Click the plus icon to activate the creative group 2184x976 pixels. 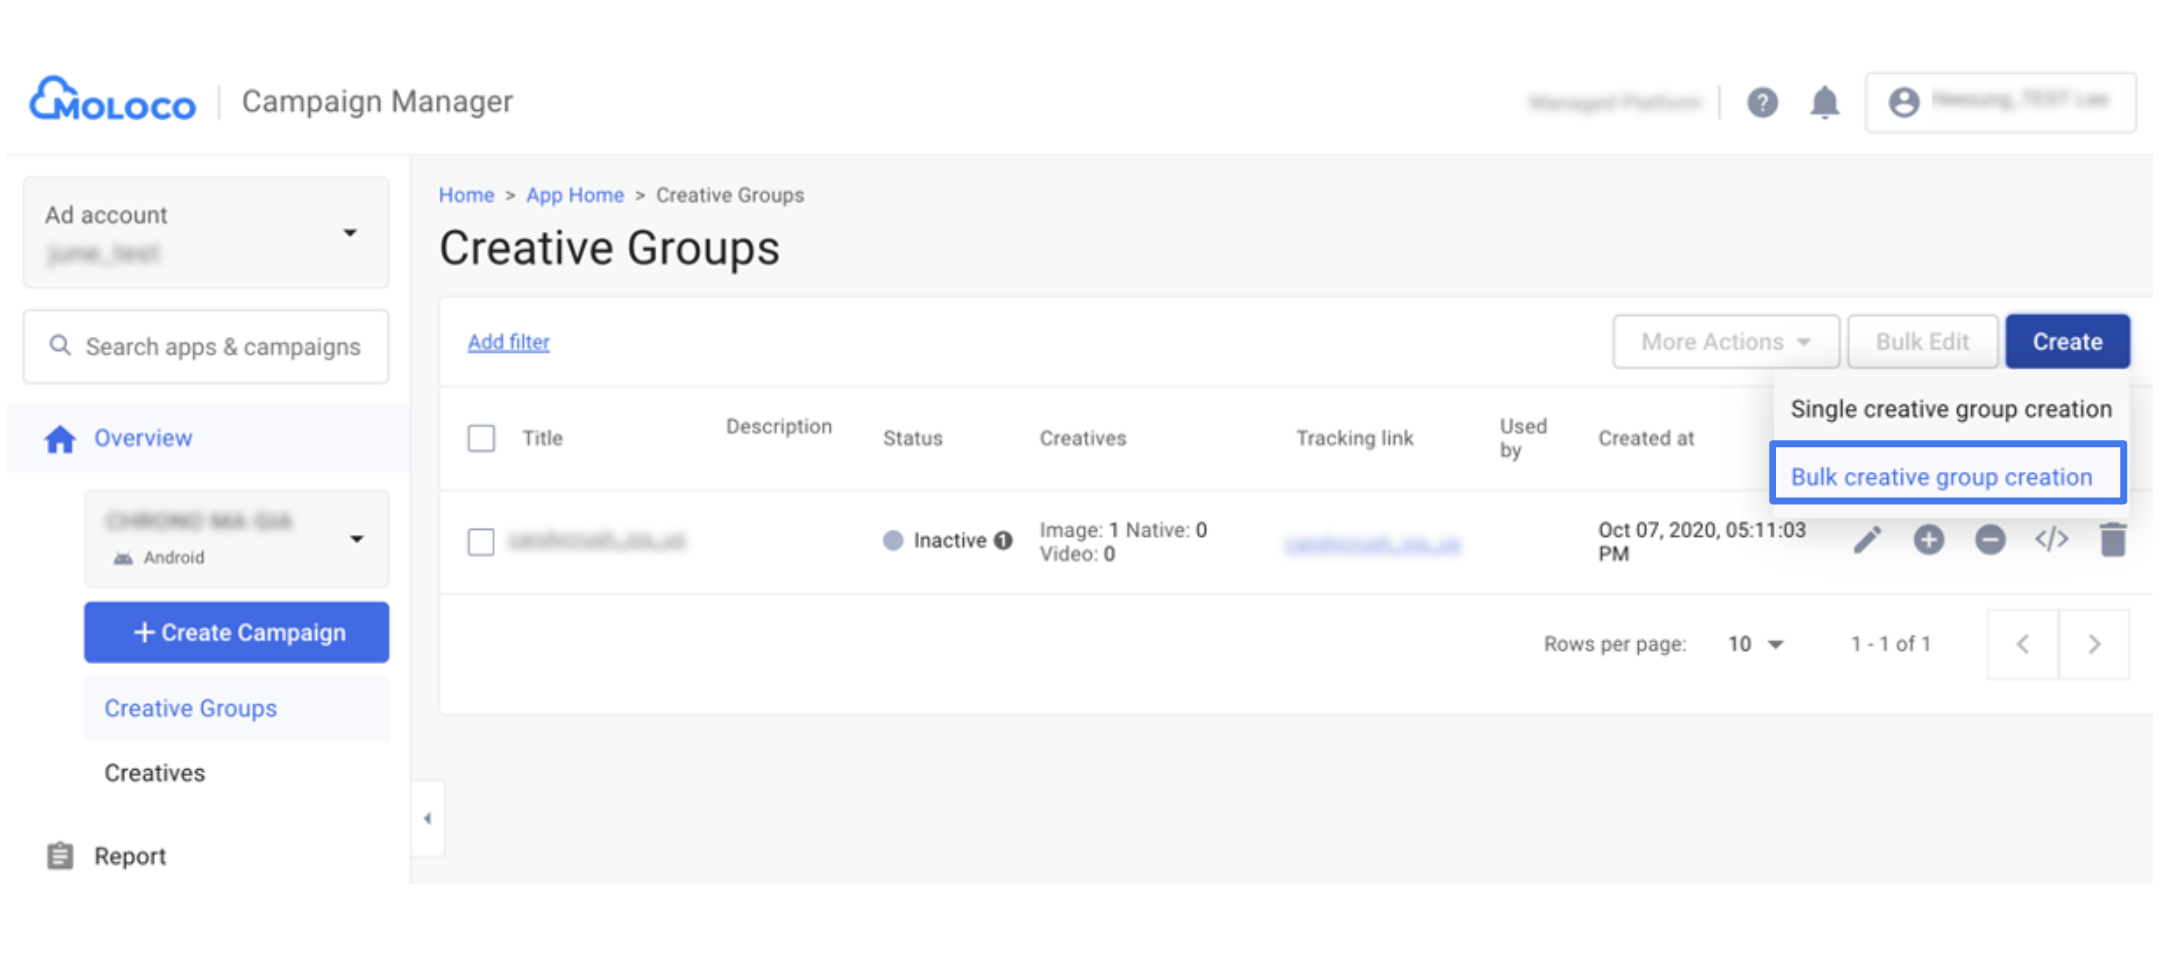[1929, 540]
